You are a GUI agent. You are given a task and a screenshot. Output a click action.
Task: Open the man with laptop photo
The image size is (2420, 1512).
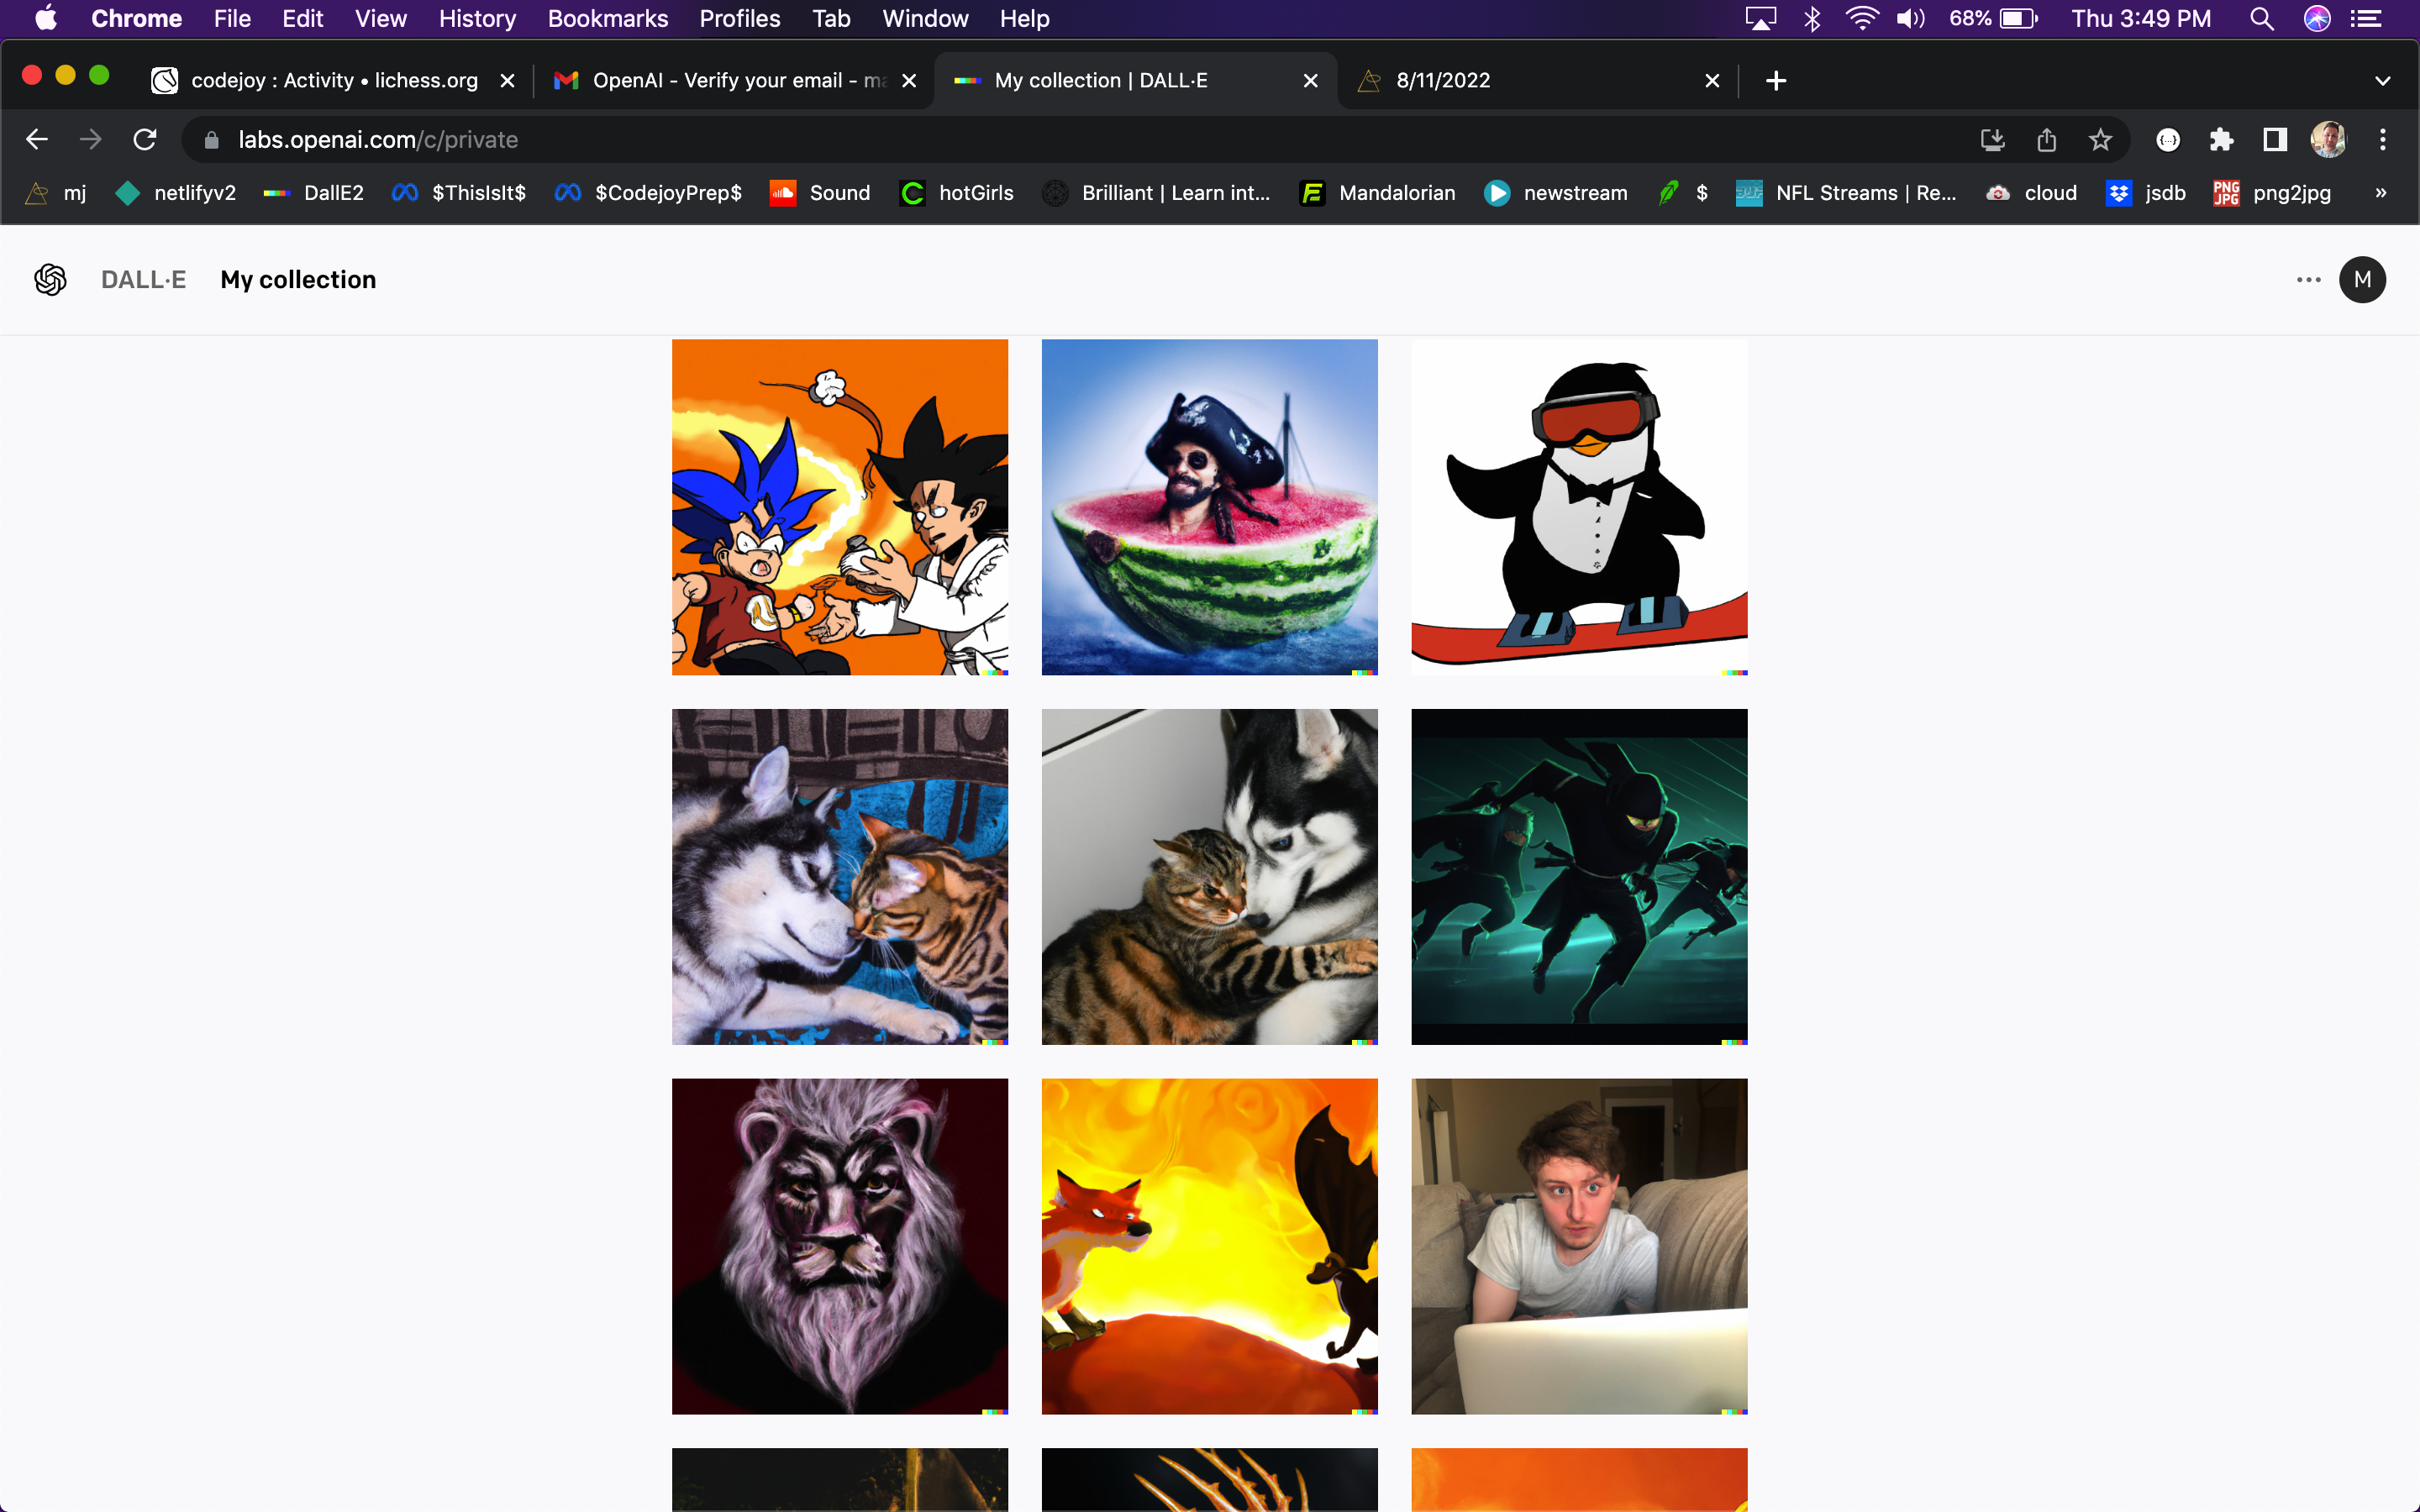point(1579,1246)
